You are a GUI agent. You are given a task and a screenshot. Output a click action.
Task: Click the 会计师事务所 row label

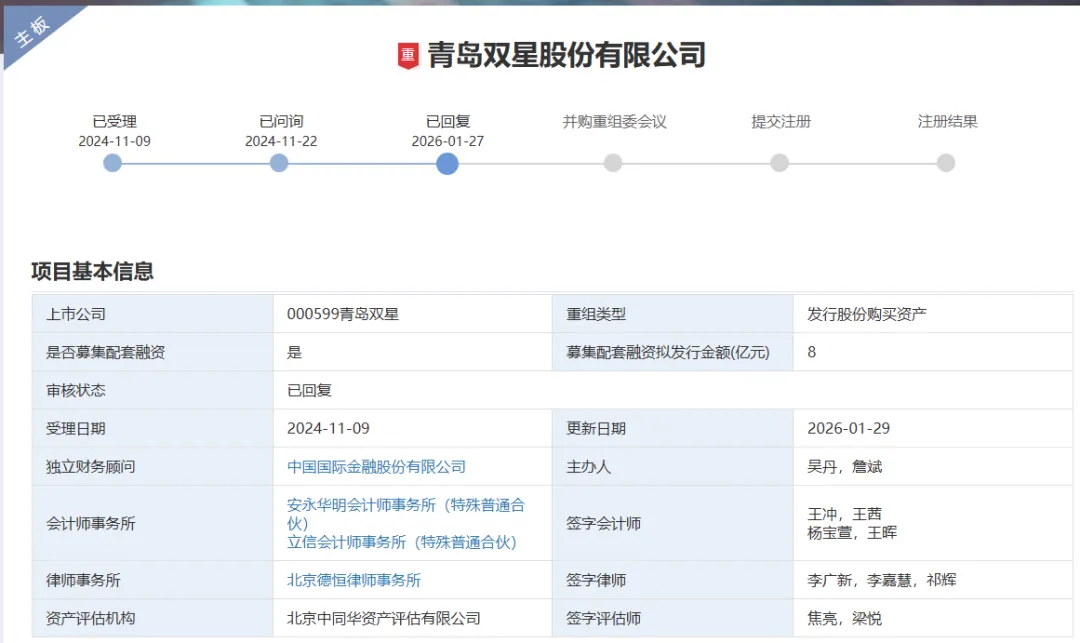(x=90, y=523)
